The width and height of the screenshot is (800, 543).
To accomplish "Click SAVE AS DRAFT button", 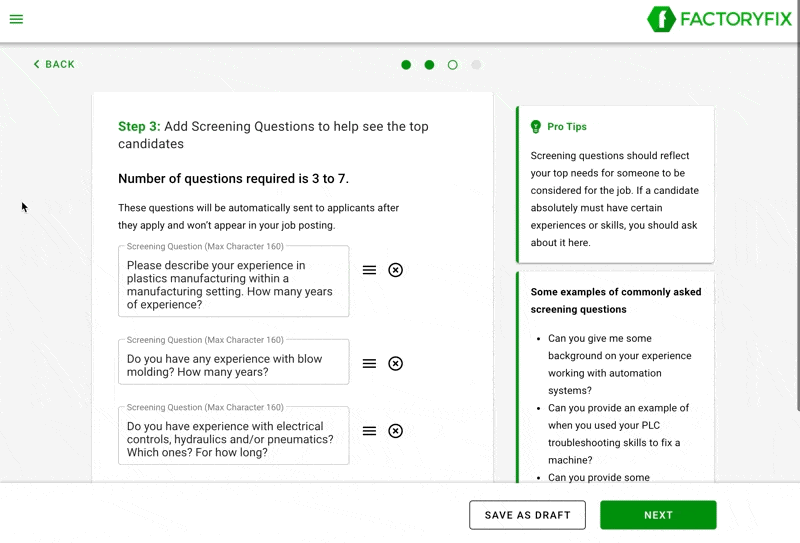I will [x=528, y=515].
